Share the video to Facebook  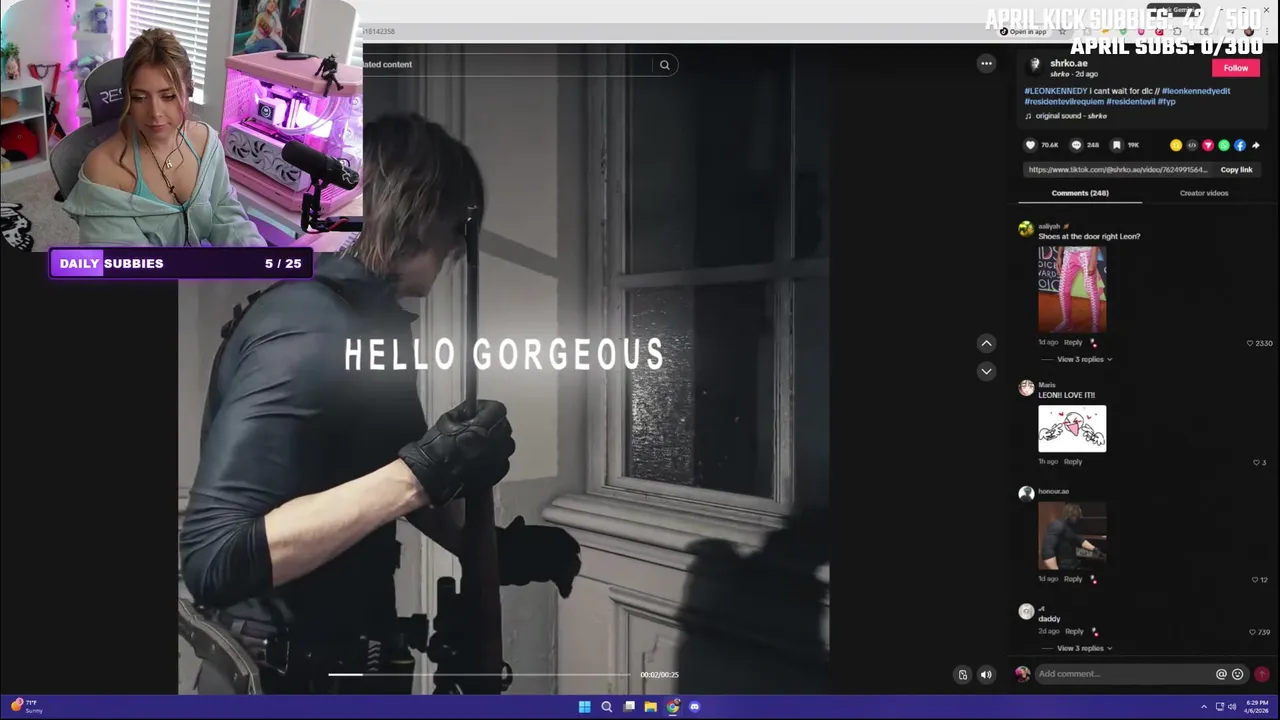(x=1240, y=145)
